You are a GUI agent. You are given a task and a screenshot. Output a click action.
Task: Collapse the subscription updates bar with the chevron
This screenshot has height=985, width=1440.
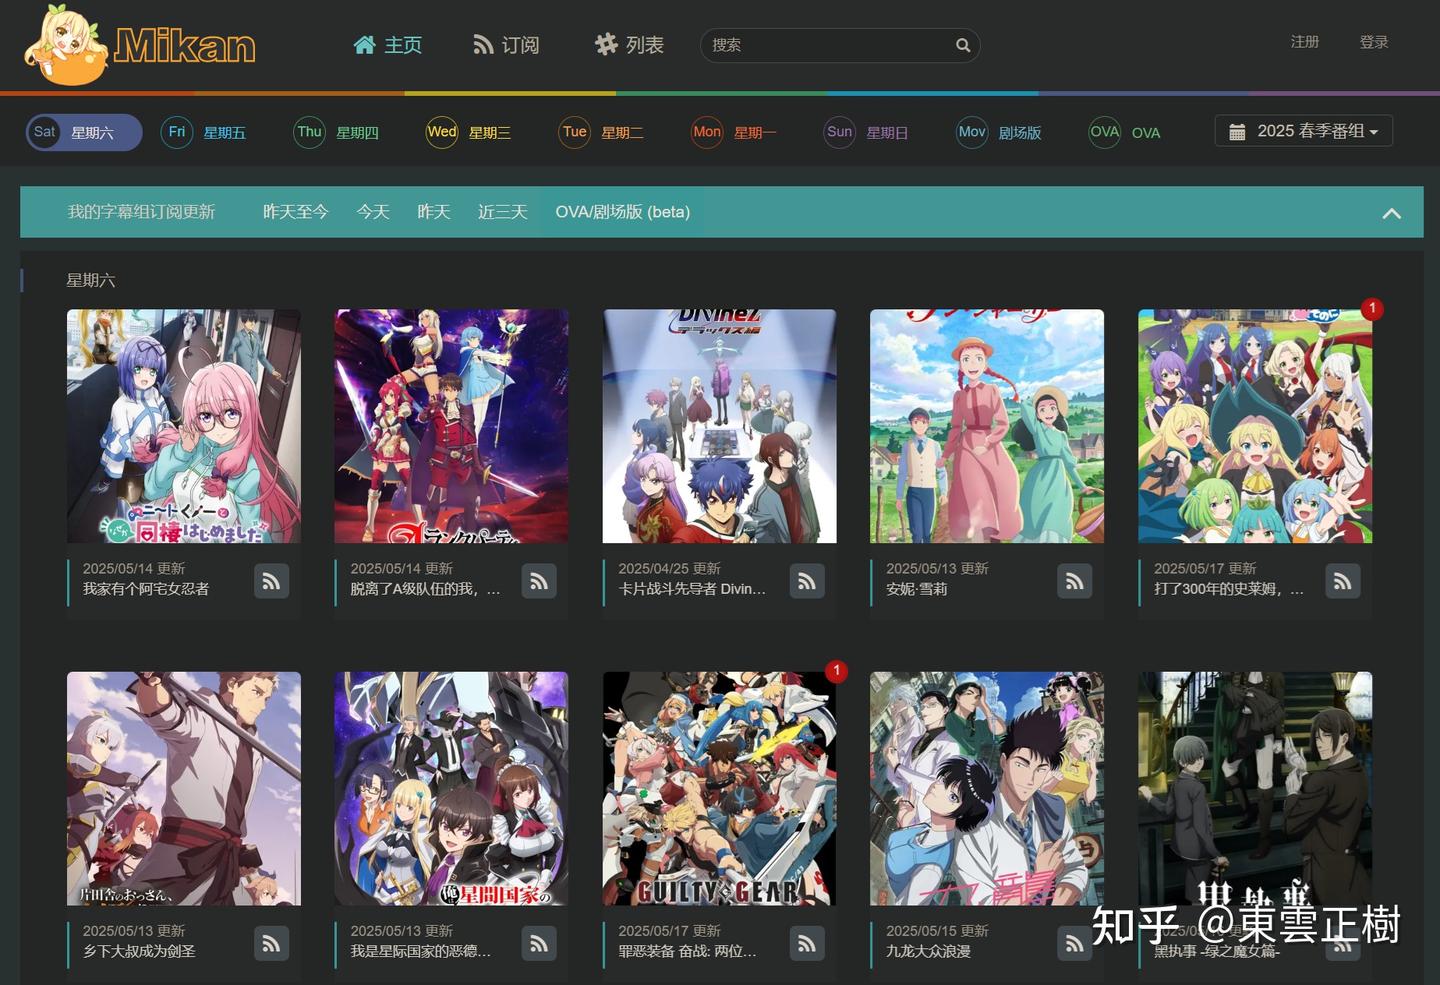tap(1391, 213)
